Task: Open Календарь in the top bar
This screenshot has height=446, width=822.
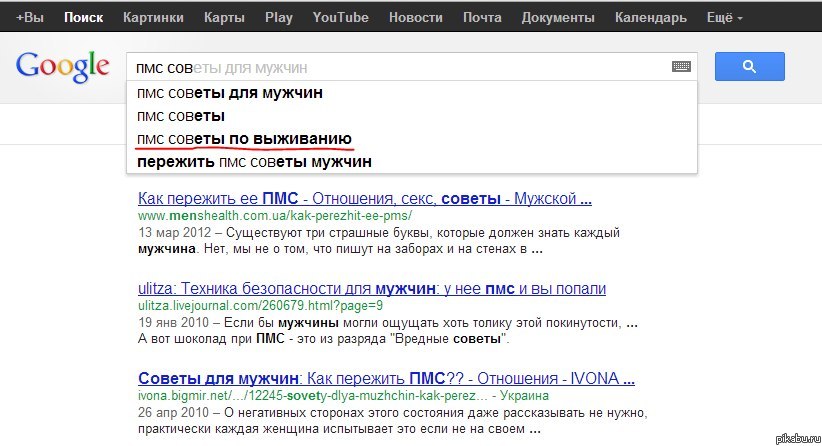Action: coord(650,18)
